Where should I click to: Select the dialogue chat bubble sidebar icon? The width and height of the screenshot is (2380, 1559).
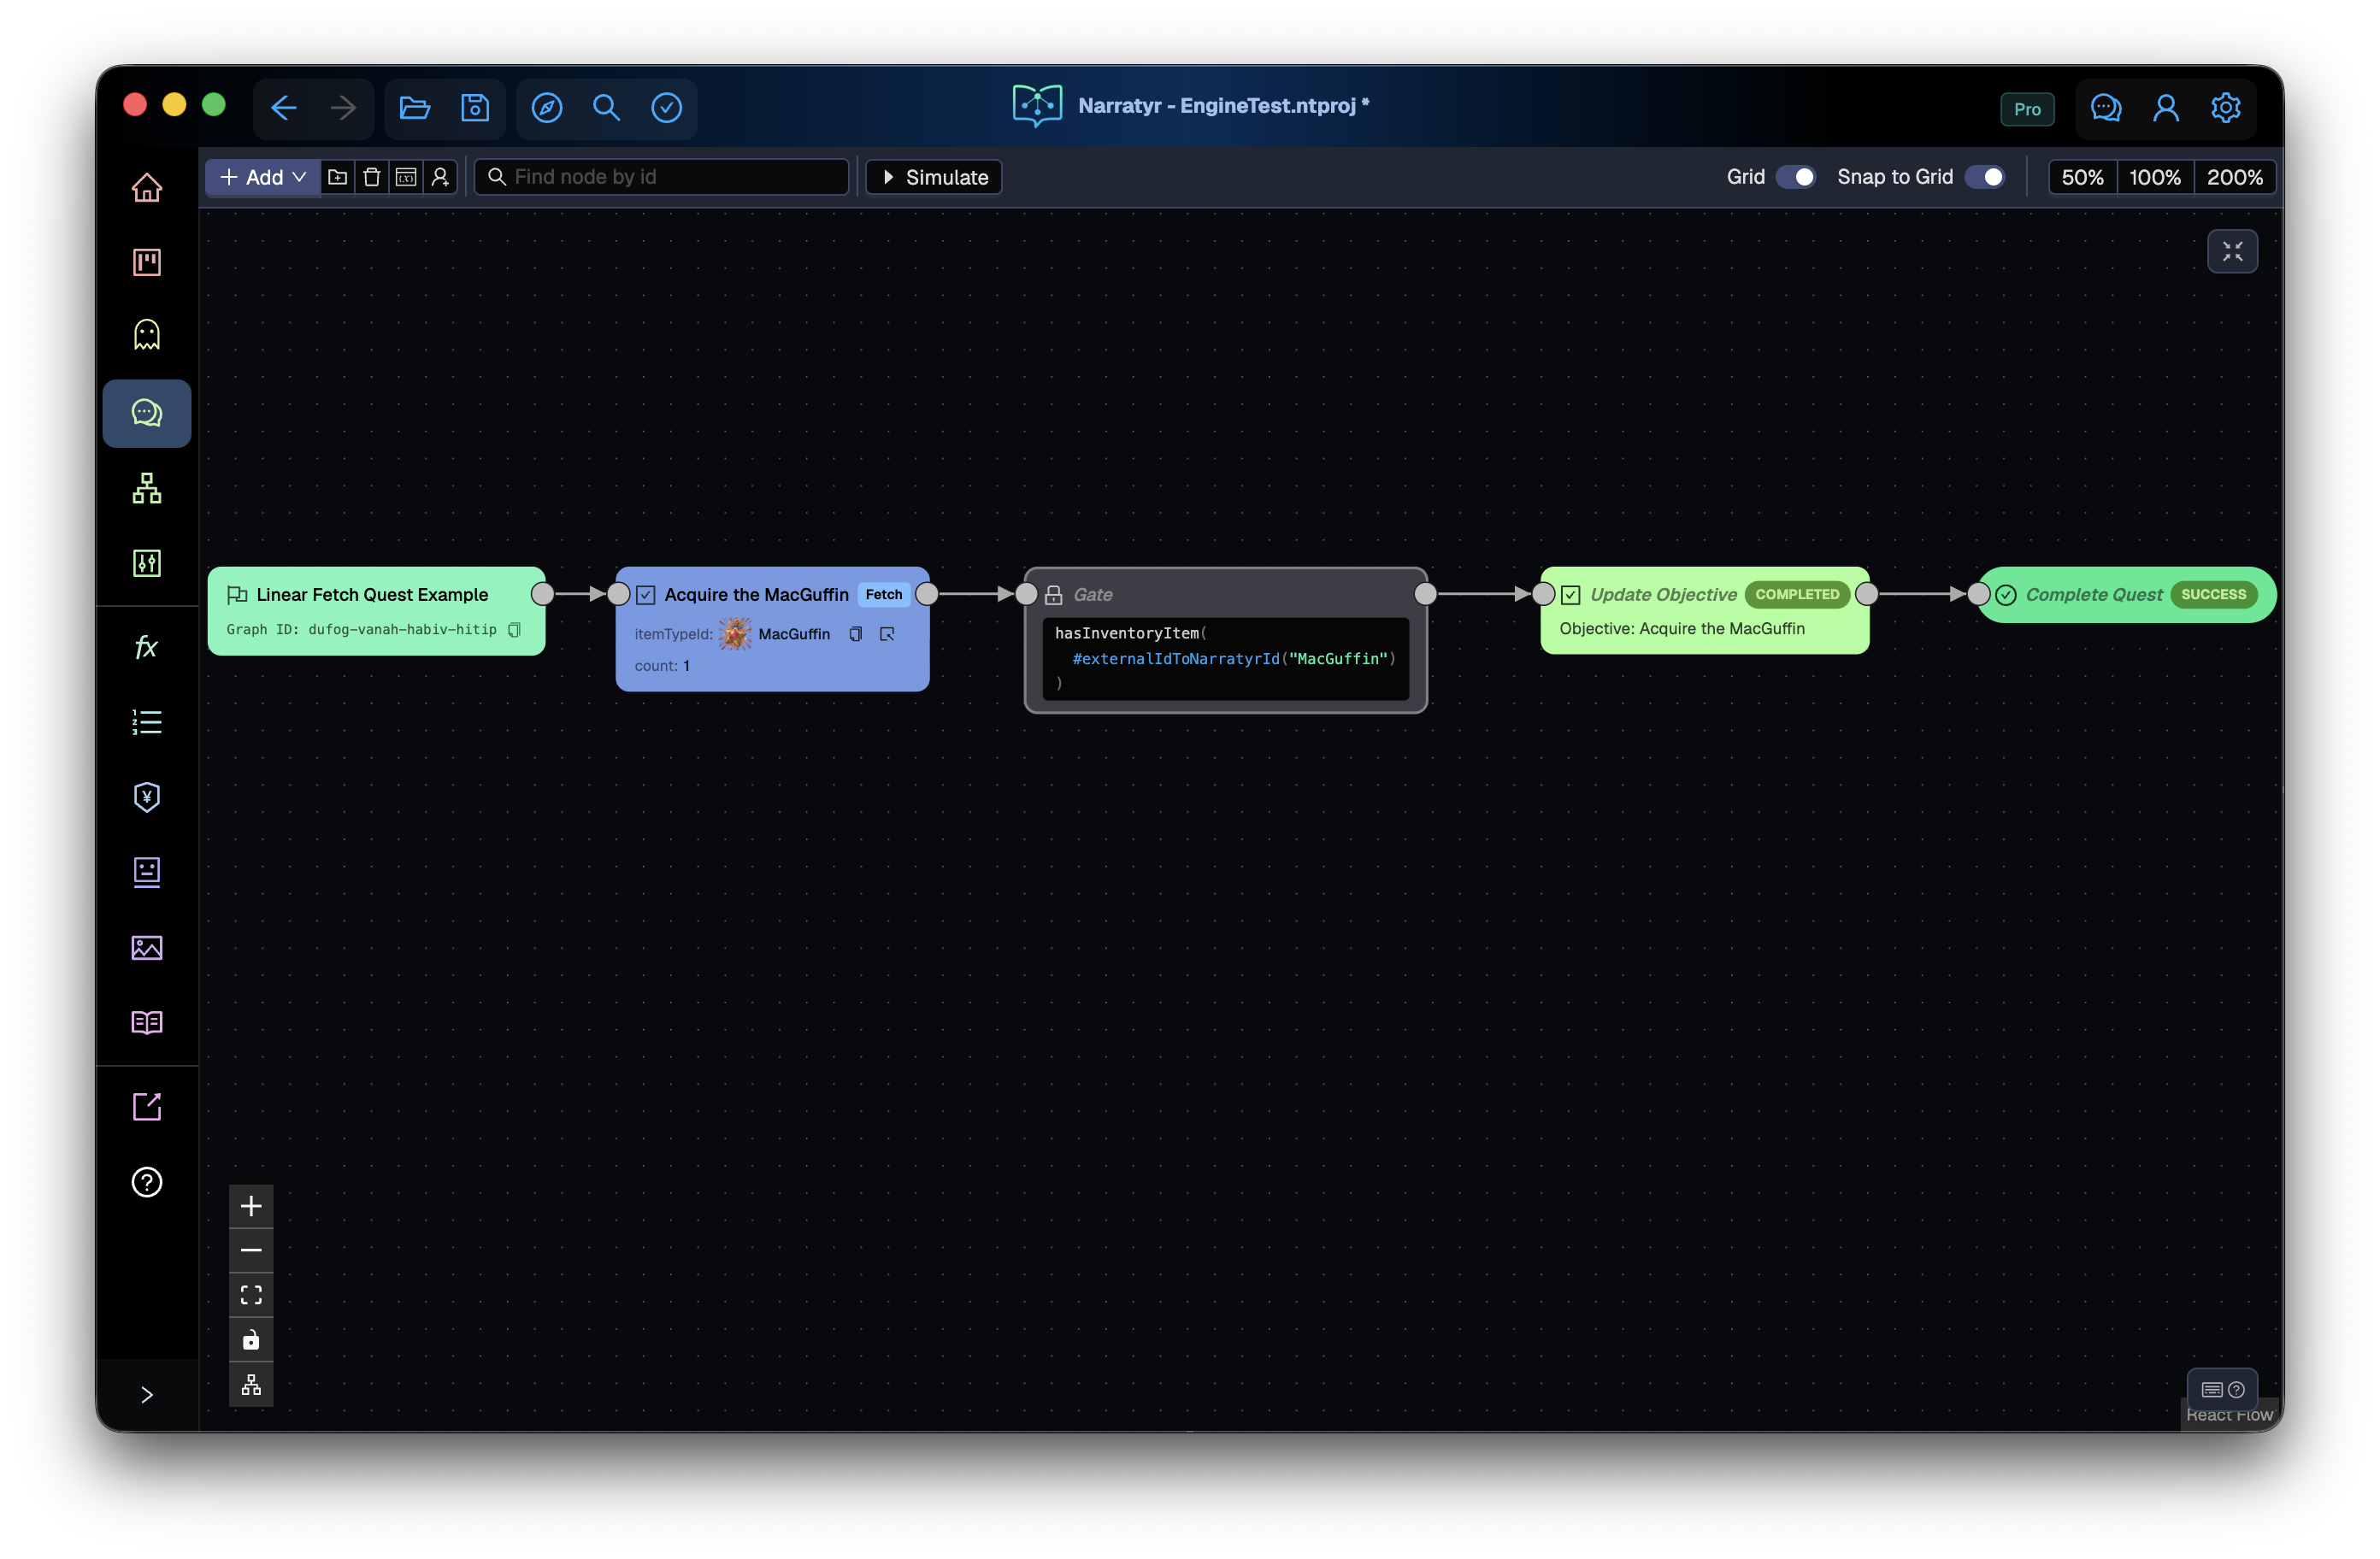(147, 413)
